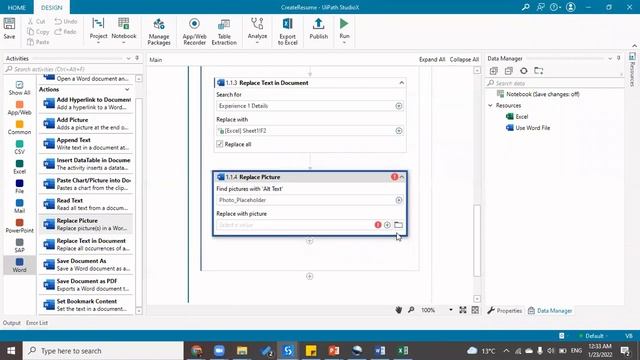Click Collapse All in designer

[464, 60]
